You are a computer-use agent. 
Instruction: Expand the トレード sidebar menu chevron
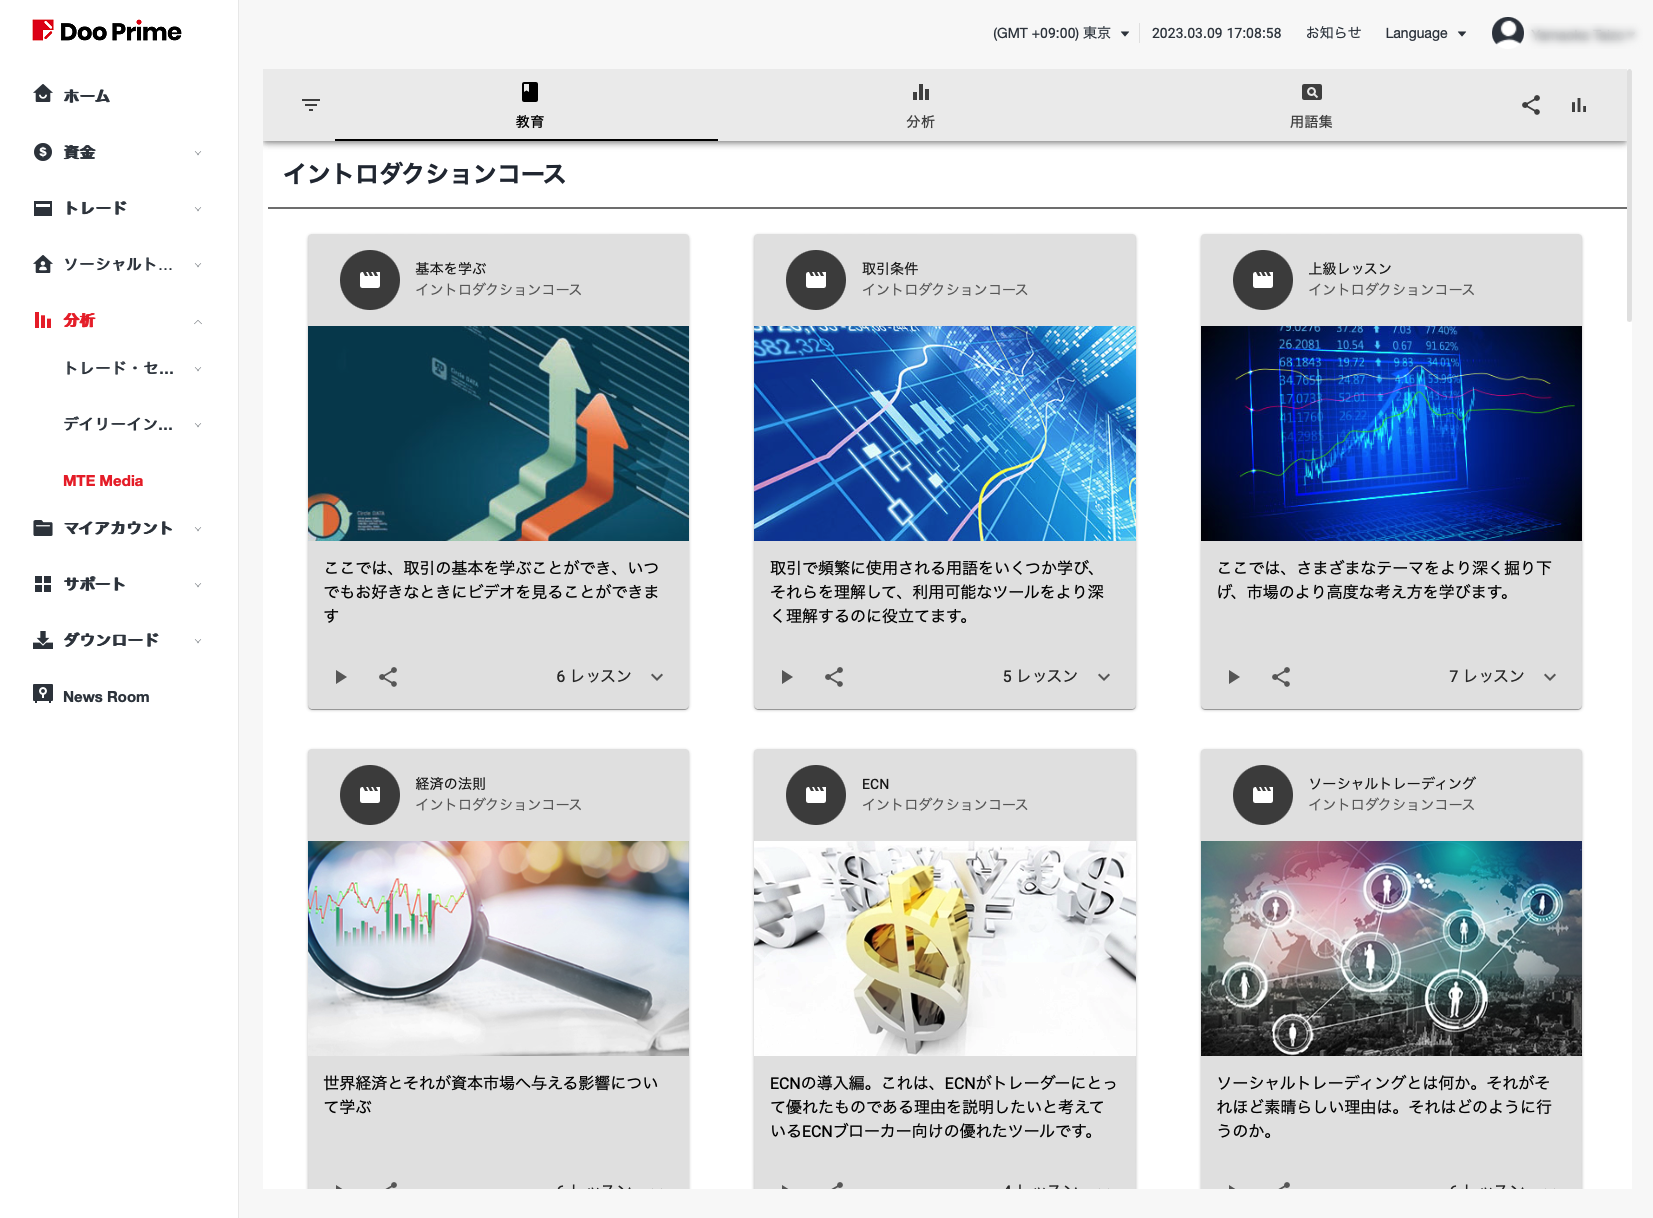[198, 209]
